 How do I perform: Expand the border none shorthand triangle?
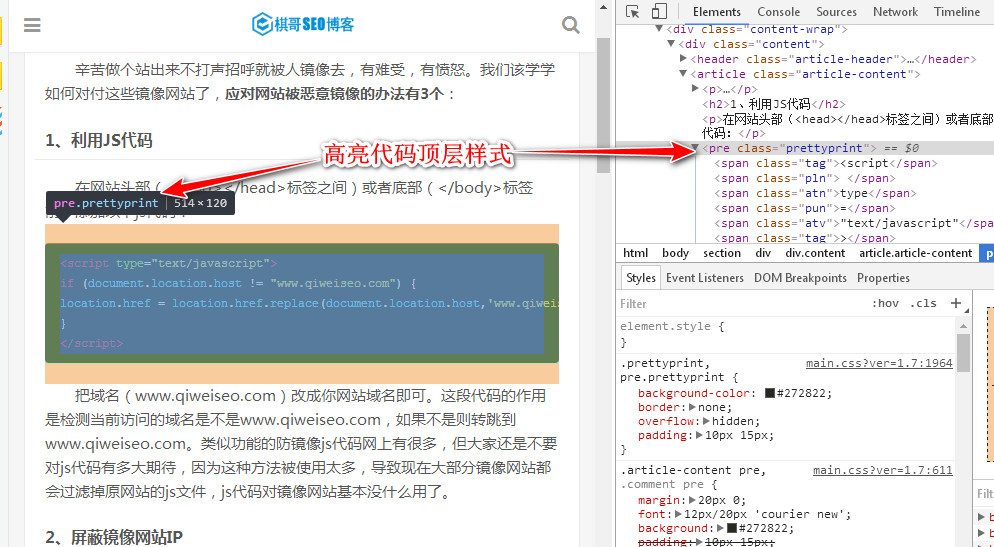(692, 408)
